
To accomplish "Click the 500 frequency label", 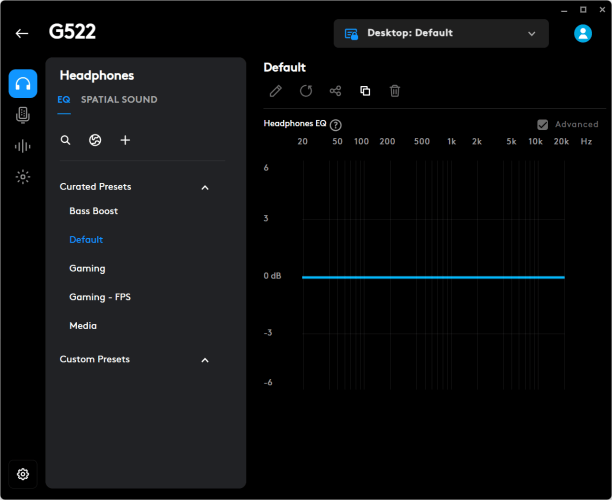I will [422, 141].
